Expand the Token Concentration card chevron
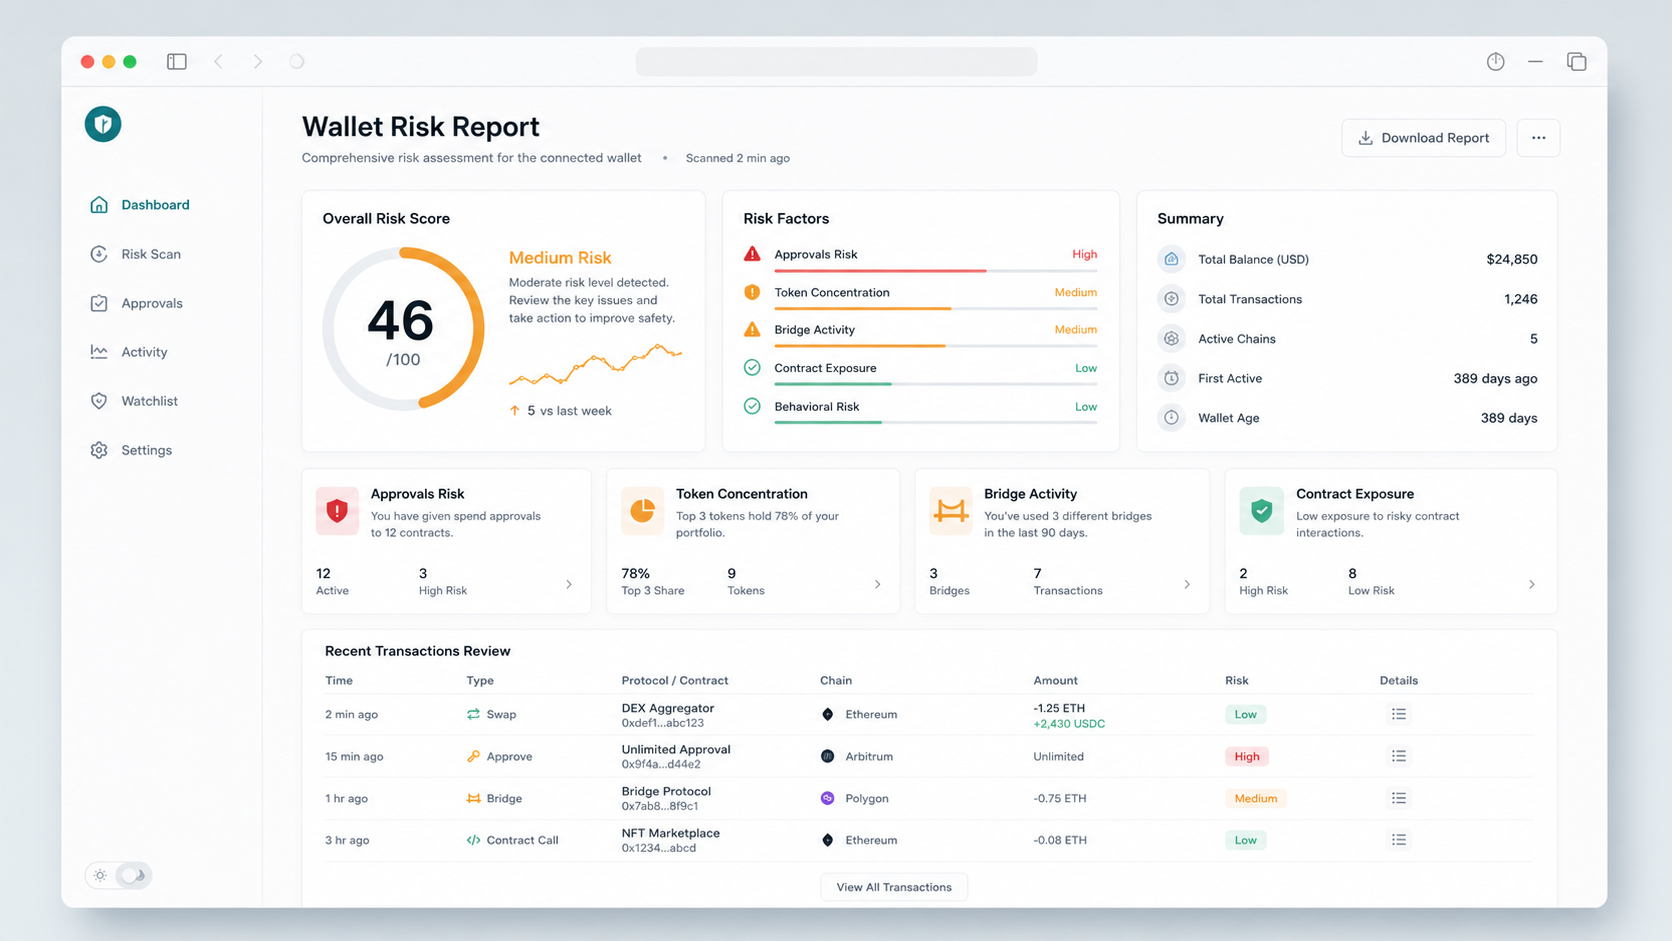Image resolution: width=1672 pixels, height=941 pixels. [878, 584]
